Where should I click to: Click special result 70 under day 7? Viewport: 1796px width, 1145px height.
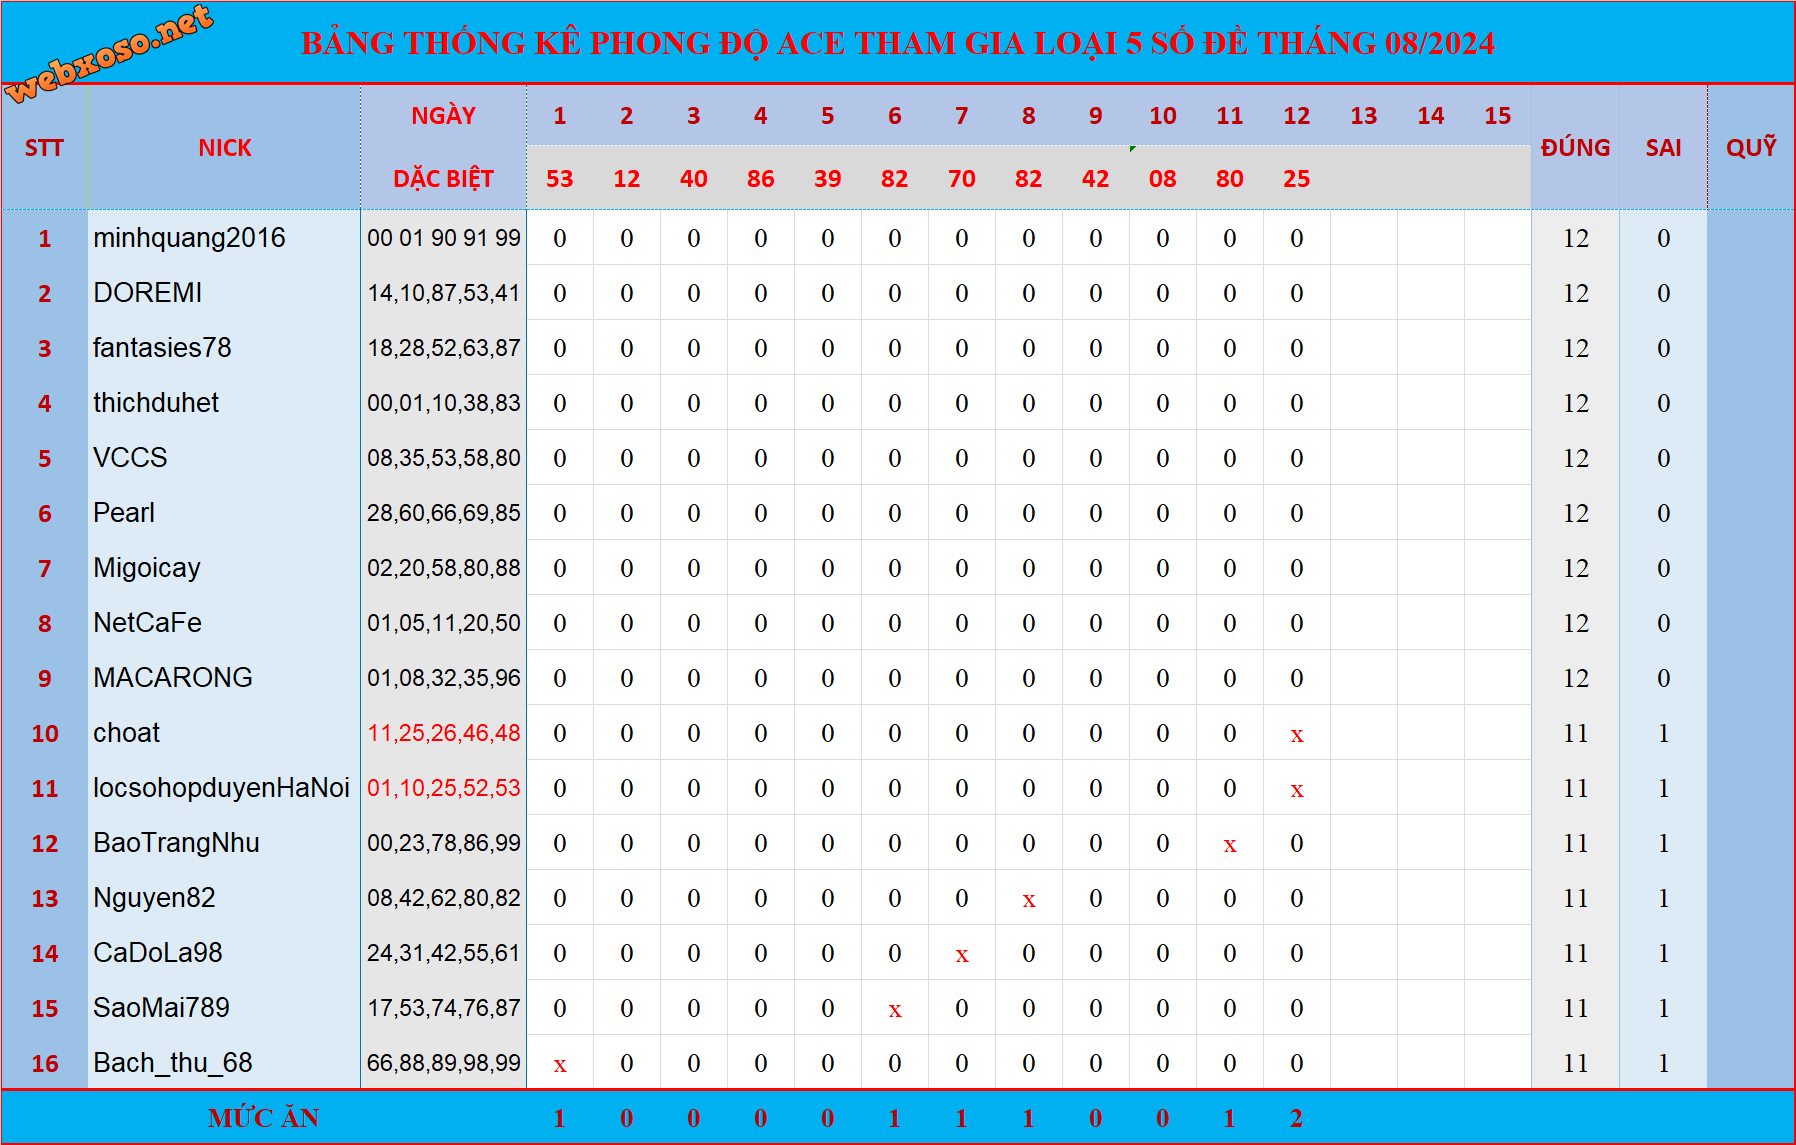pyautogui.click(x=962, y=179)
